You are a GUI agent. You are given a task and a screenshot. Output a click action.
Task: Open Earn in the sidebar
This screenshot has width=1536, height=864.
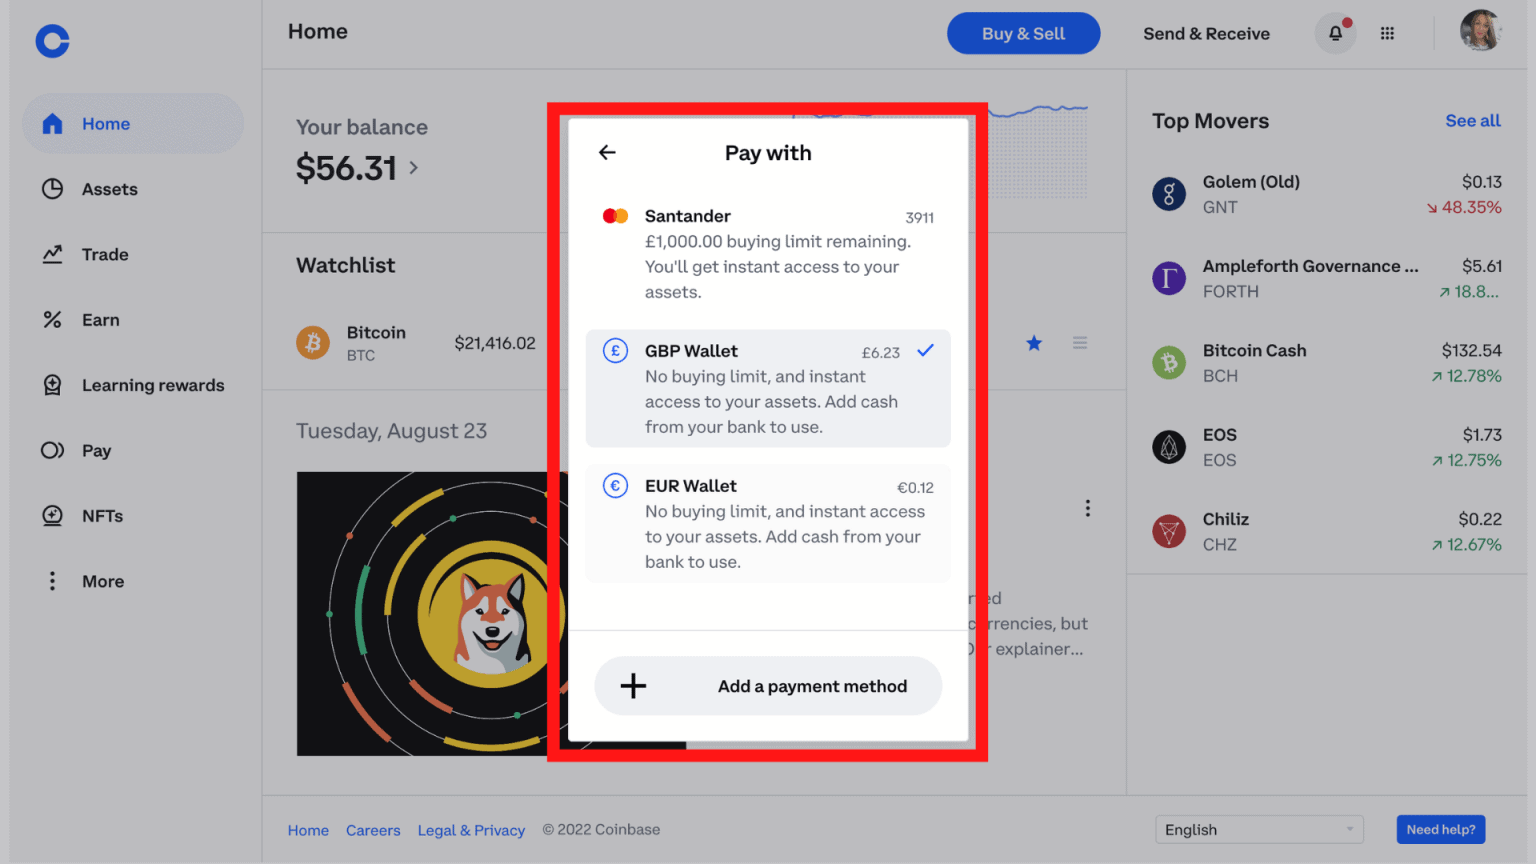[x=133, y=320]
